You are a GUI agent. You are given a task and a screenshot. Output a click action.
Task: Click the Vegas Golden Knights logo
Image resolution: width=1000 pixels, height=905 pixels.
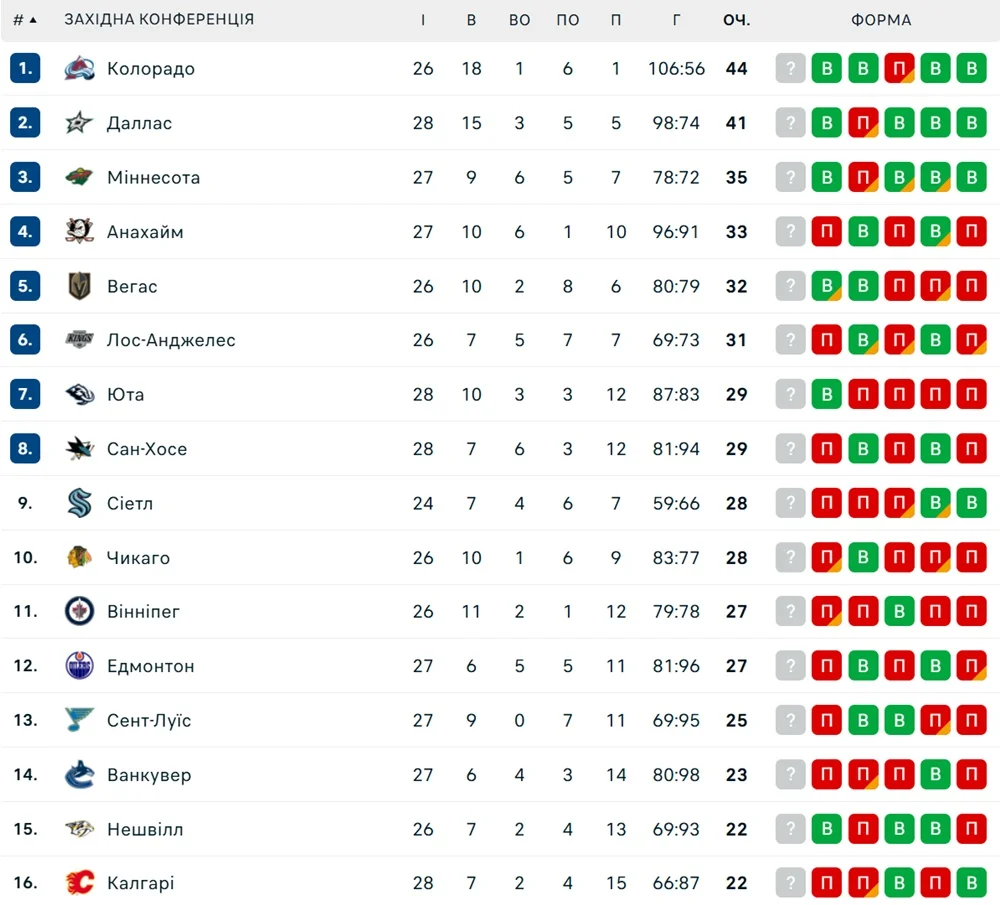click(79, 286)
